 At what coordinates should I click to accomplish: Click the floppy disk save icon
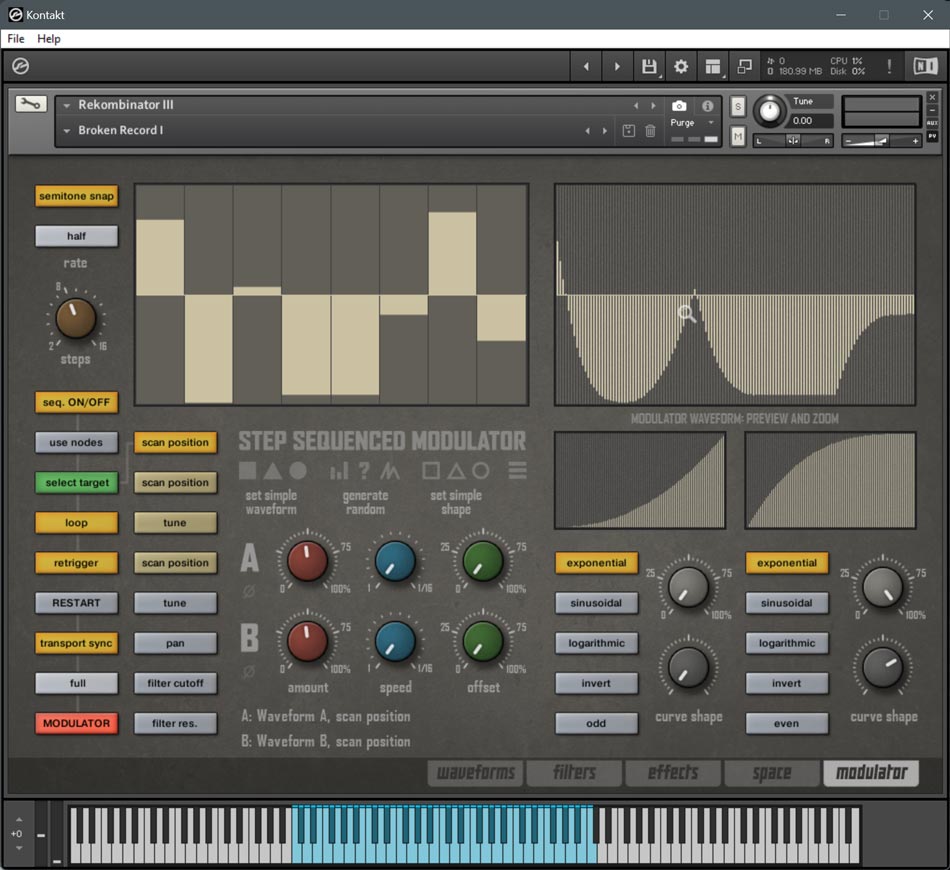(649, 67)
